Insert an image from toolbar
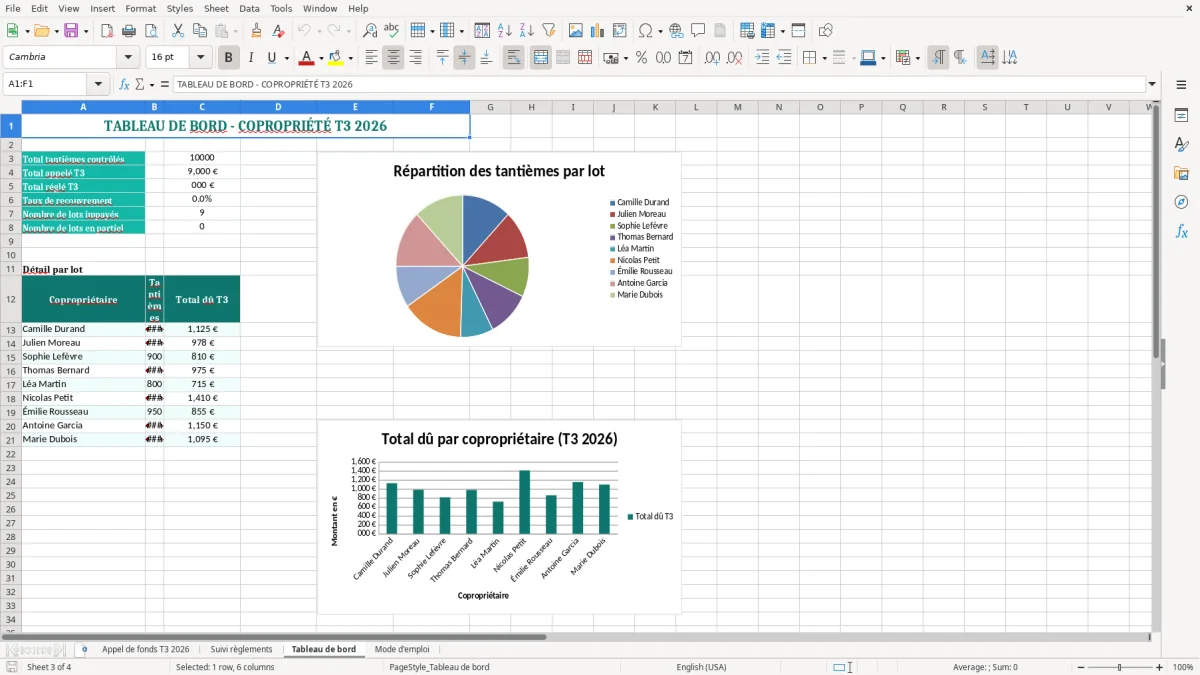The height and width of the screenshot is (675, 1200). [x=576, y=31]
